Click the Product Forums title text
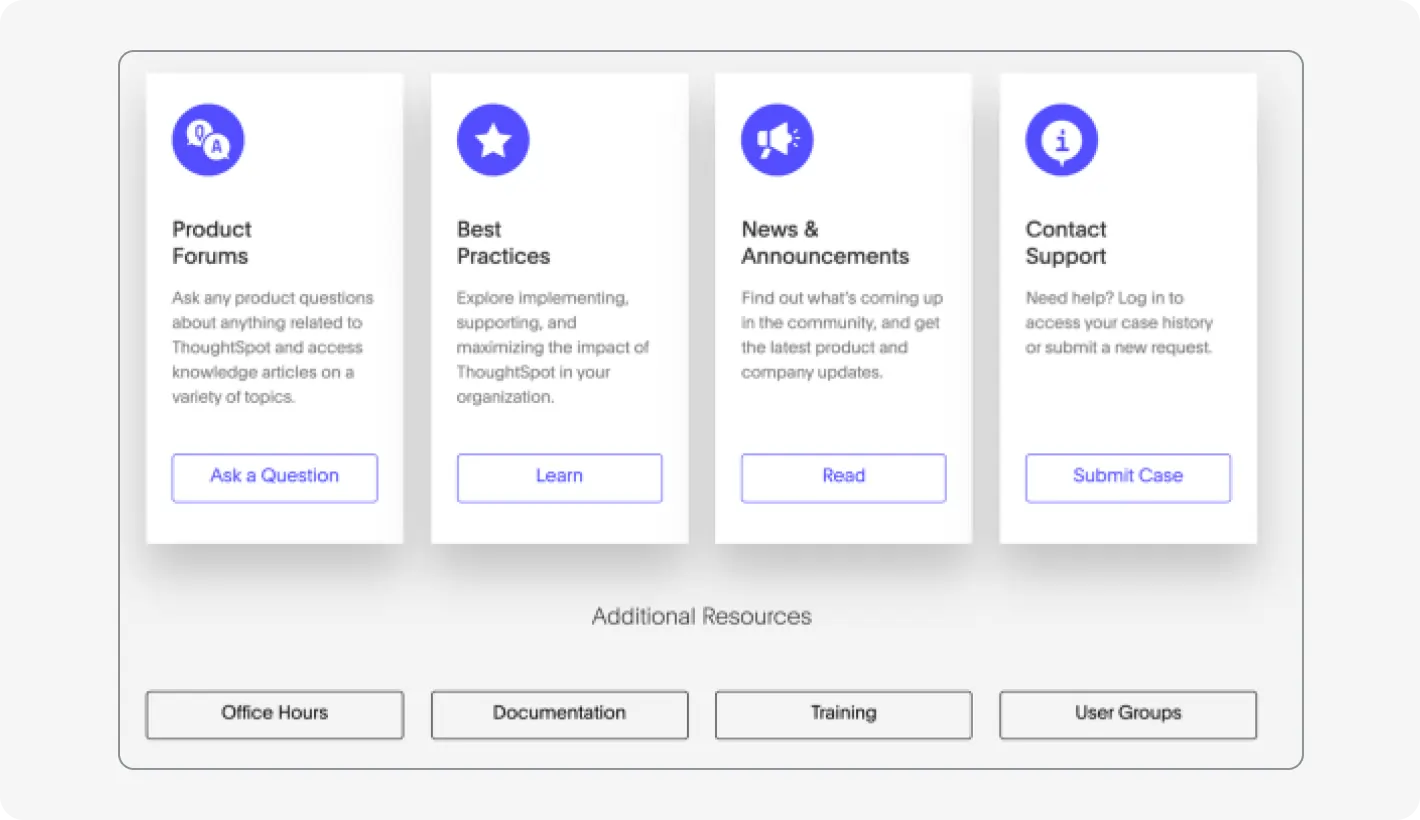The image size is (1420, 820). tap(212, 242)
